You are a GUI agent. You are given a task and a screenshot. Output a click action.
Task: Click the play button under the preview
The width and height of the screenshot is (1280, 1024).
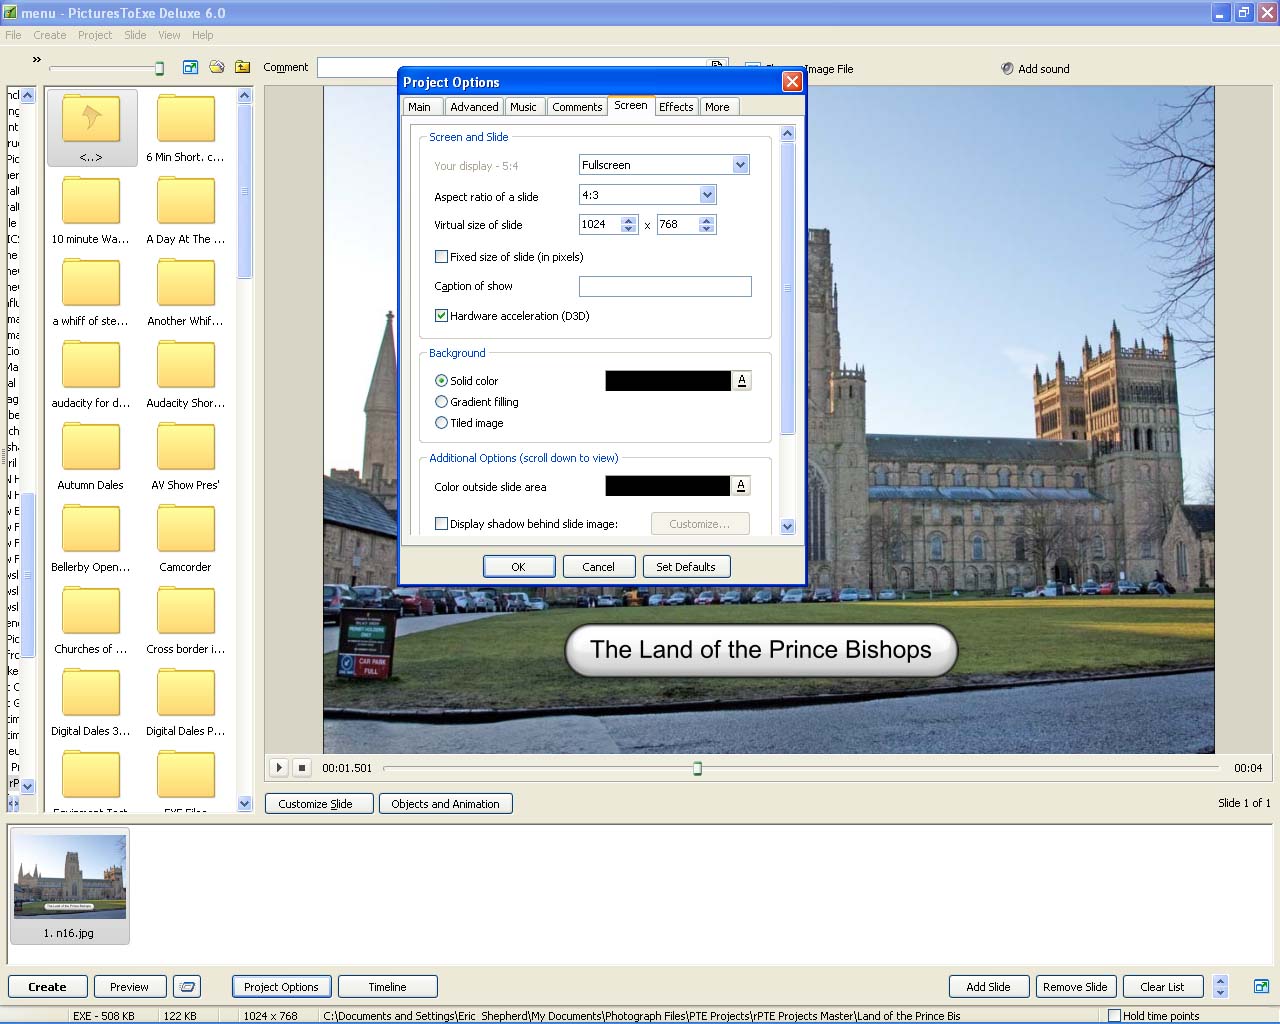[x=279, y=768]
